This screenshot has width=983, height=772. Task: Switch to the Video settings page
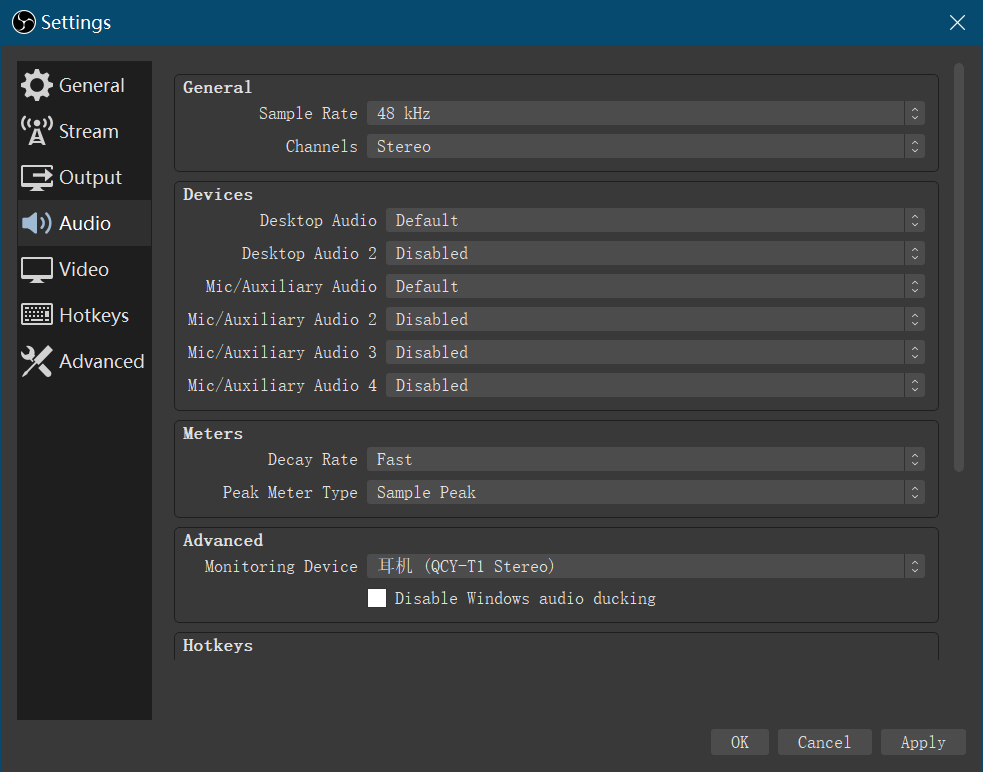pyautogui.click(x=84, y=269)
